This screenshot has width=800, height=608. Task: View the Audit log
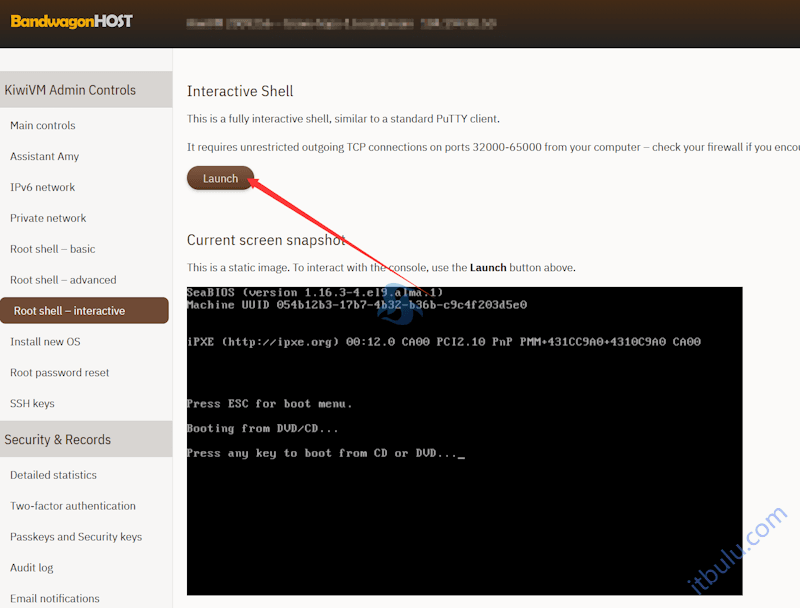pyautogui.click(x=32, y=568)
